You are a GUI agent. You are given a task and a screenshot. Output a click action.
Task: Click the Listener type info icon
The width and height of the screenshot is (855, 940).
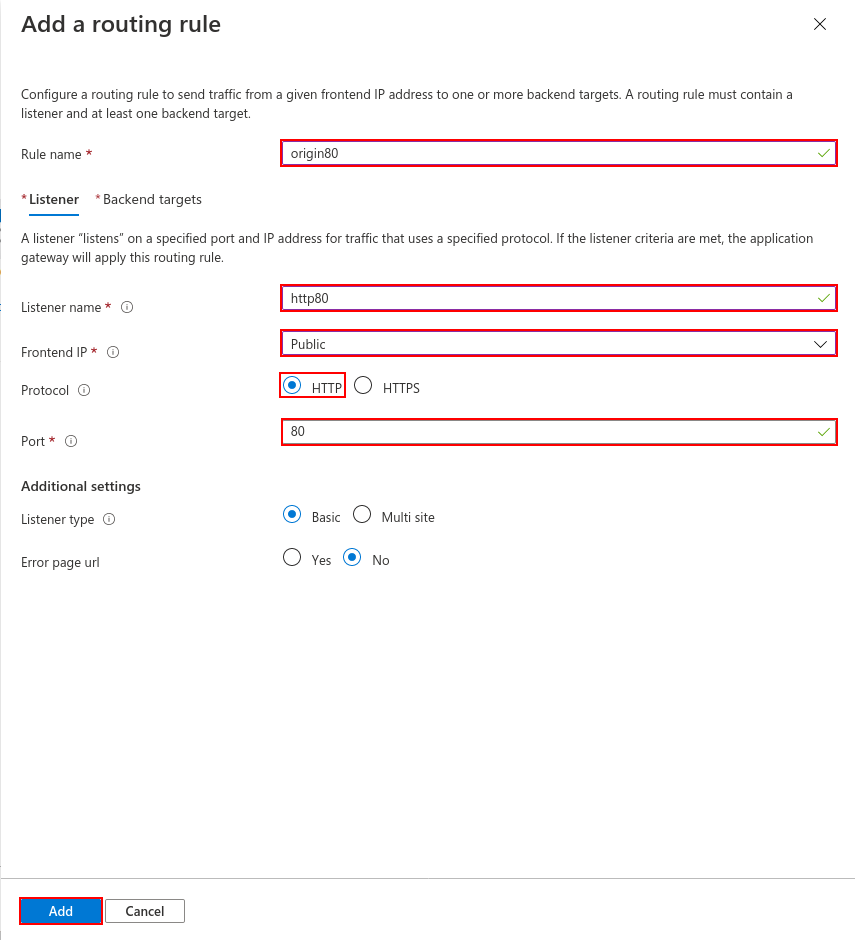coord(109,519)
